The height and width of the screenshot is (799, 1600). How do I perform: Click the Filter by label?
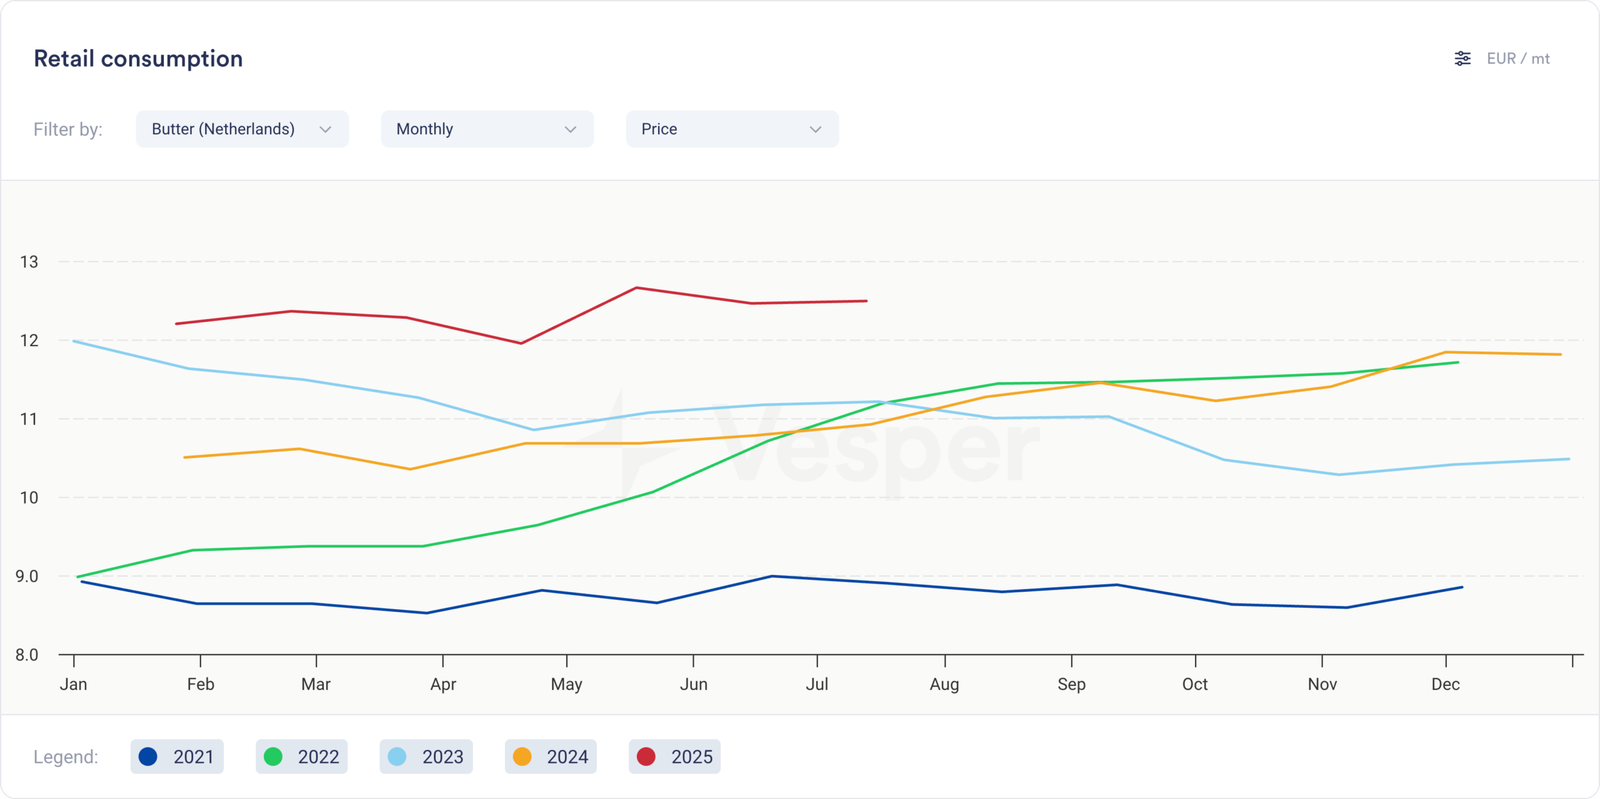point(68,129)
